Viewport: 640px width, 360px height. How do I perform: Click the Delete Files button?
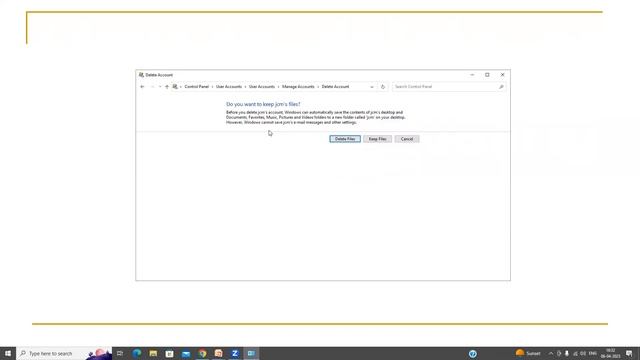point(345,139)
